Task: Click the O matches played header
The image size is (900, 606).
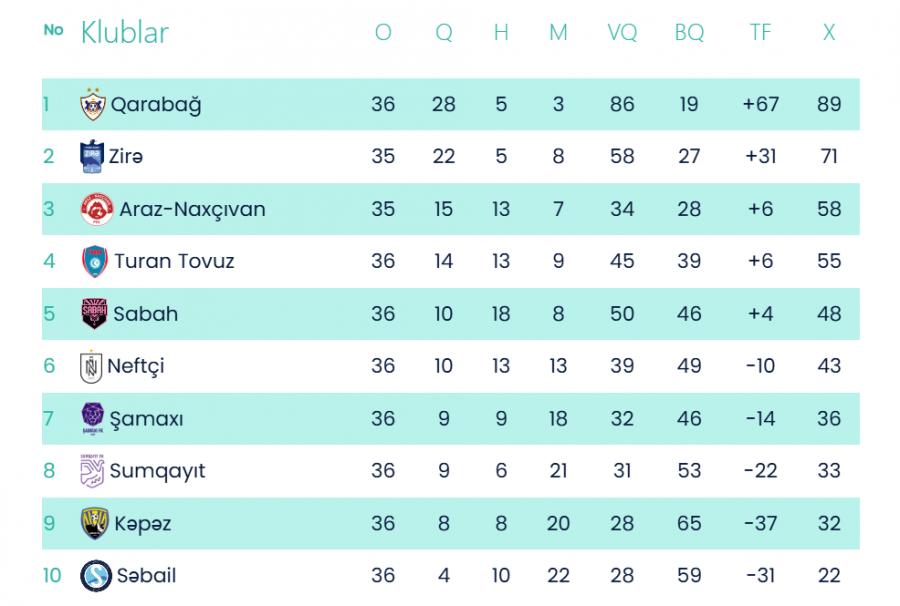Action: [x=383, y=32]
